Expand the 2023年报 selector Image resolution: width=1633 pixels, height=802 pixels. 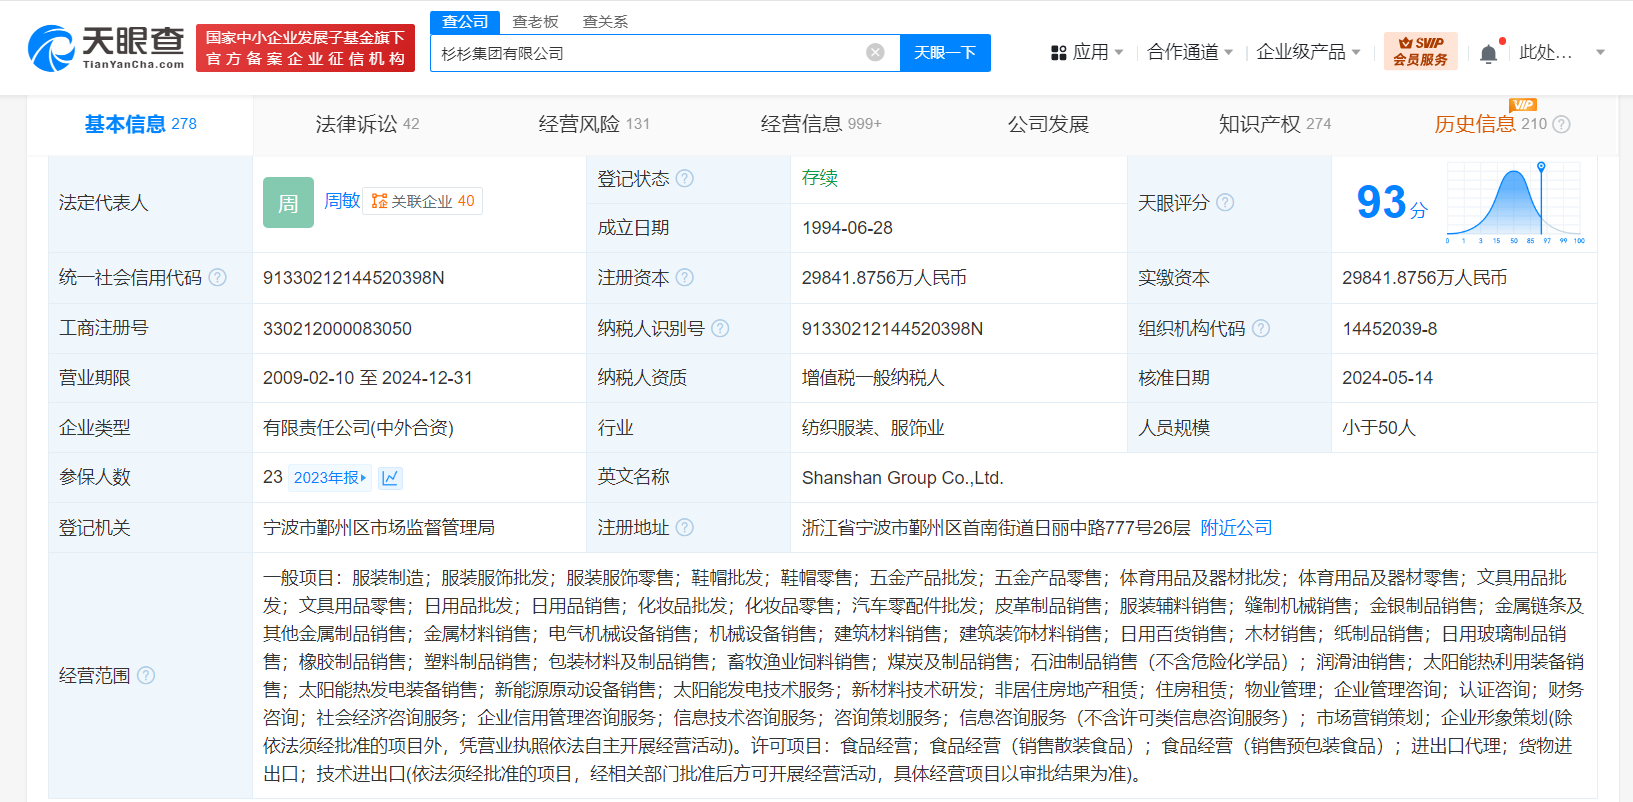tap(330, 478)
